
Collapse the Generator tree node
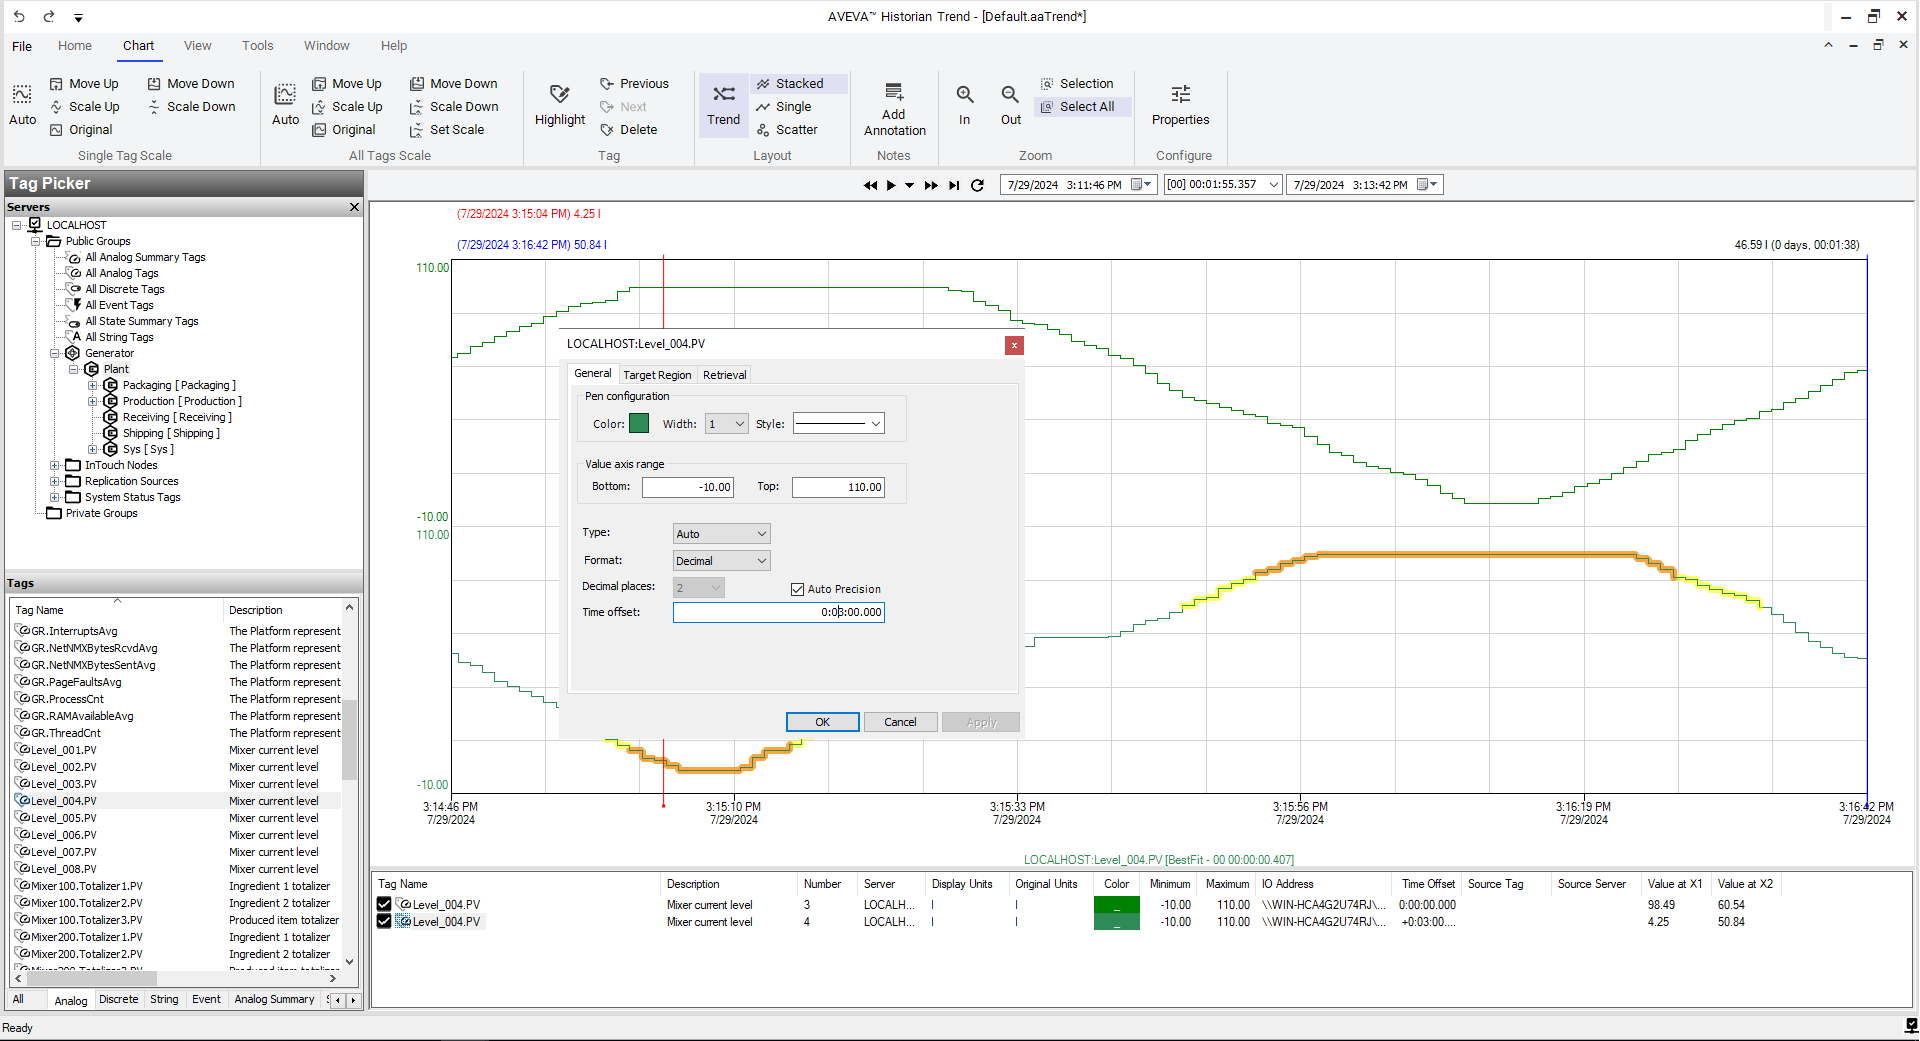point(55,353)
